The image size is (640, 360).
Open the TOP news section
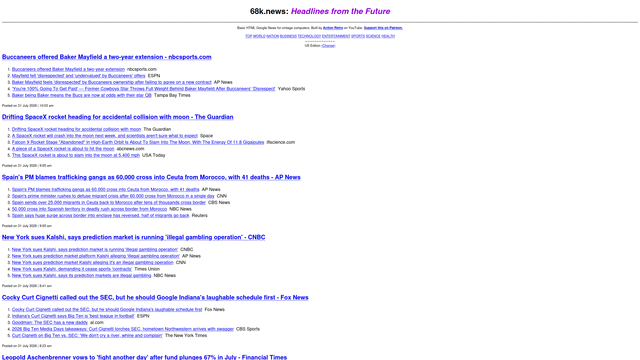tap(249, 36)
